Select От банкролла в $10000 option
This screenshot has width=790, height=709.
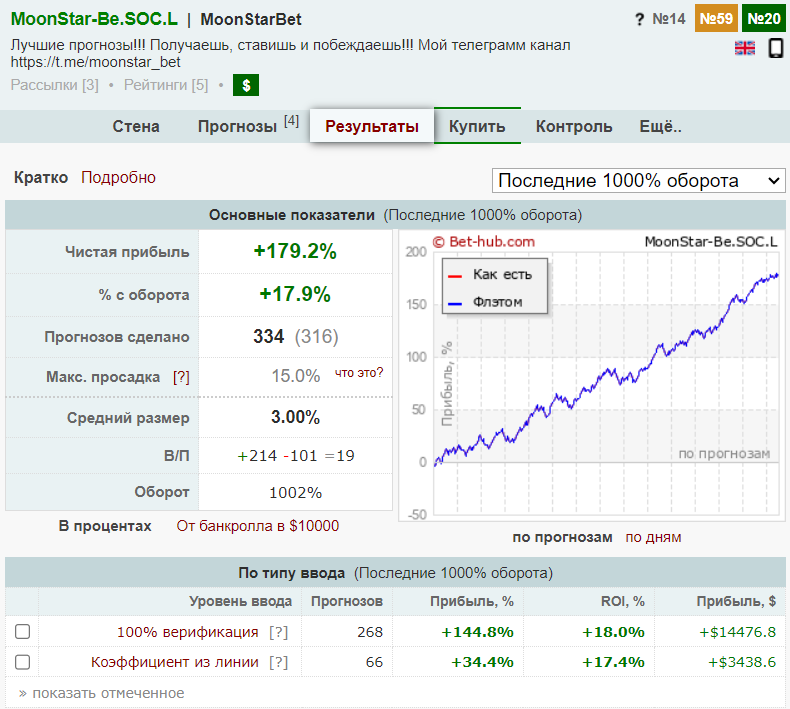coord(258,526)
